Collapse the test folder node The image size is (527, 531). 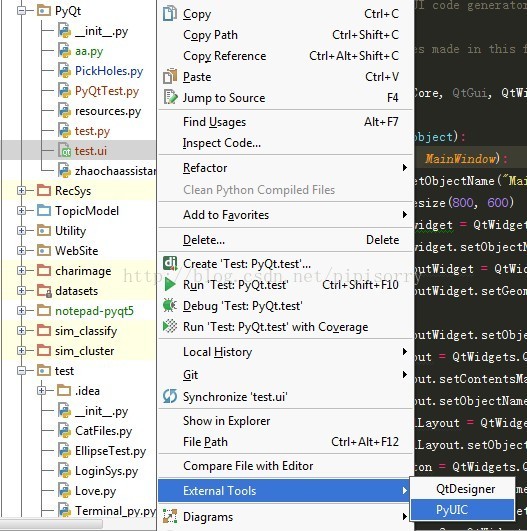[x=21, y=371]
